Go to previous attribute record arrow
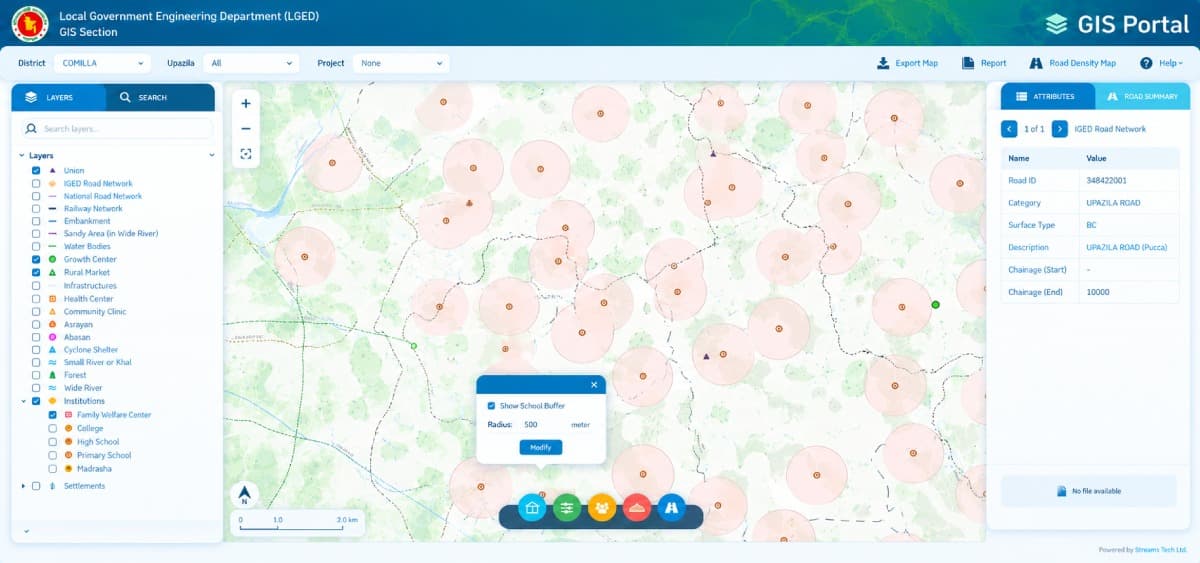1200x563 pixels. pos(1009,129)
